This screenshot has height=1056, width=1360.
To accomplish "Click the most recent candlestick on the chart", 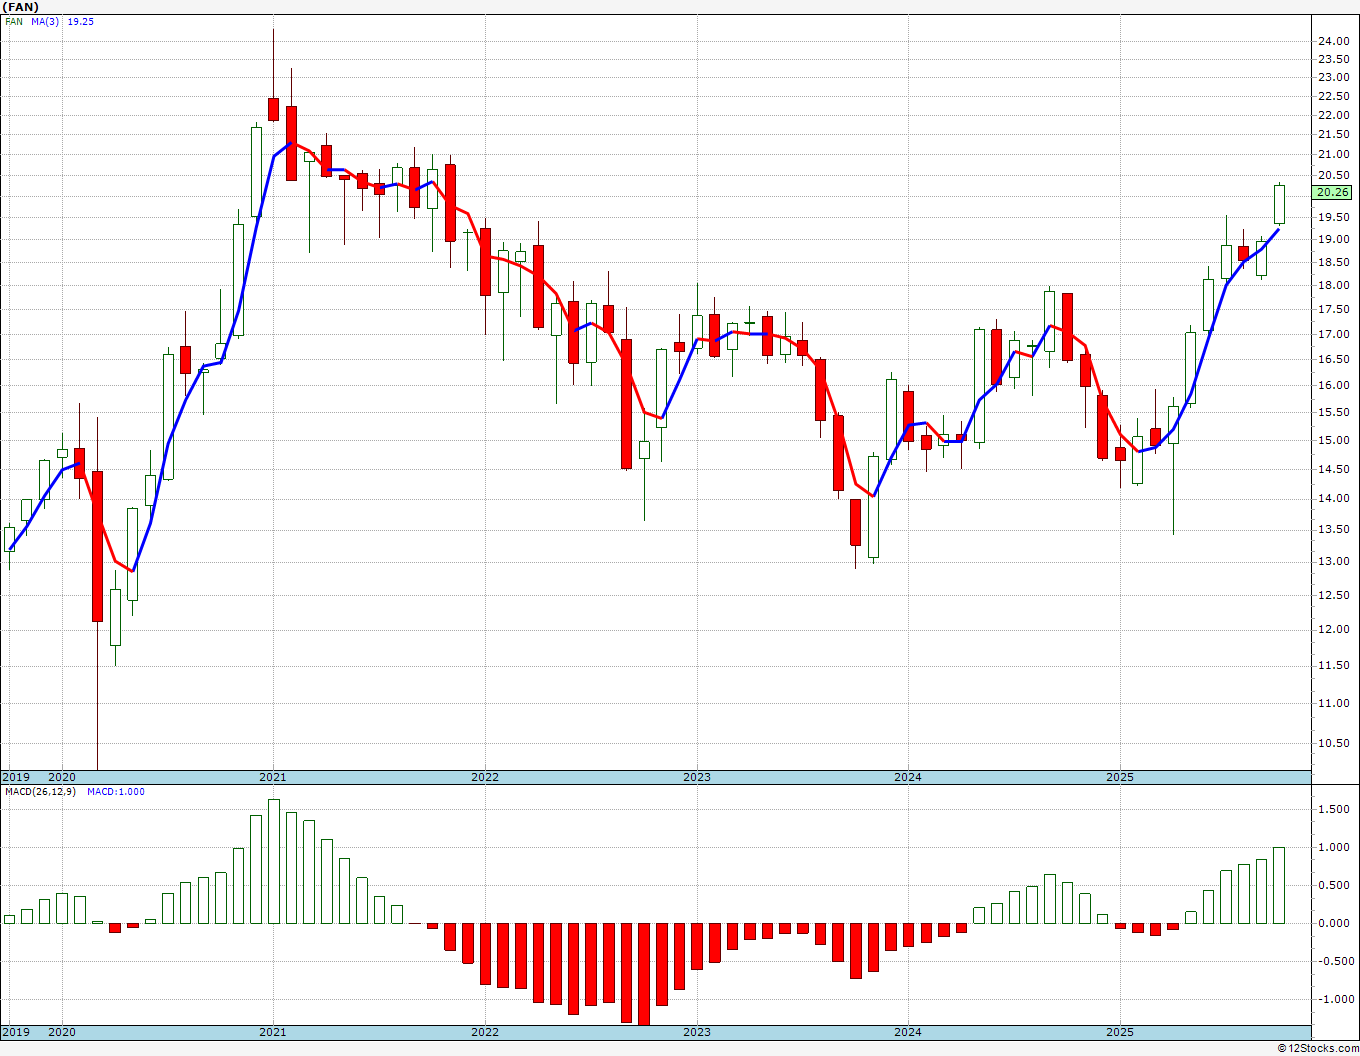I will (x=1279, y=204).
